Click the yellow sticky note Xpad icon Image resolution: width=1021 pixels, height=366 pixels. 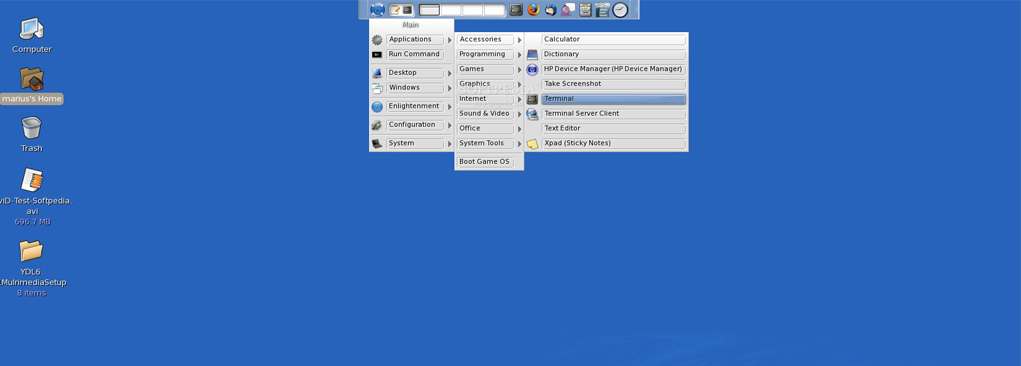click(533, 144)
